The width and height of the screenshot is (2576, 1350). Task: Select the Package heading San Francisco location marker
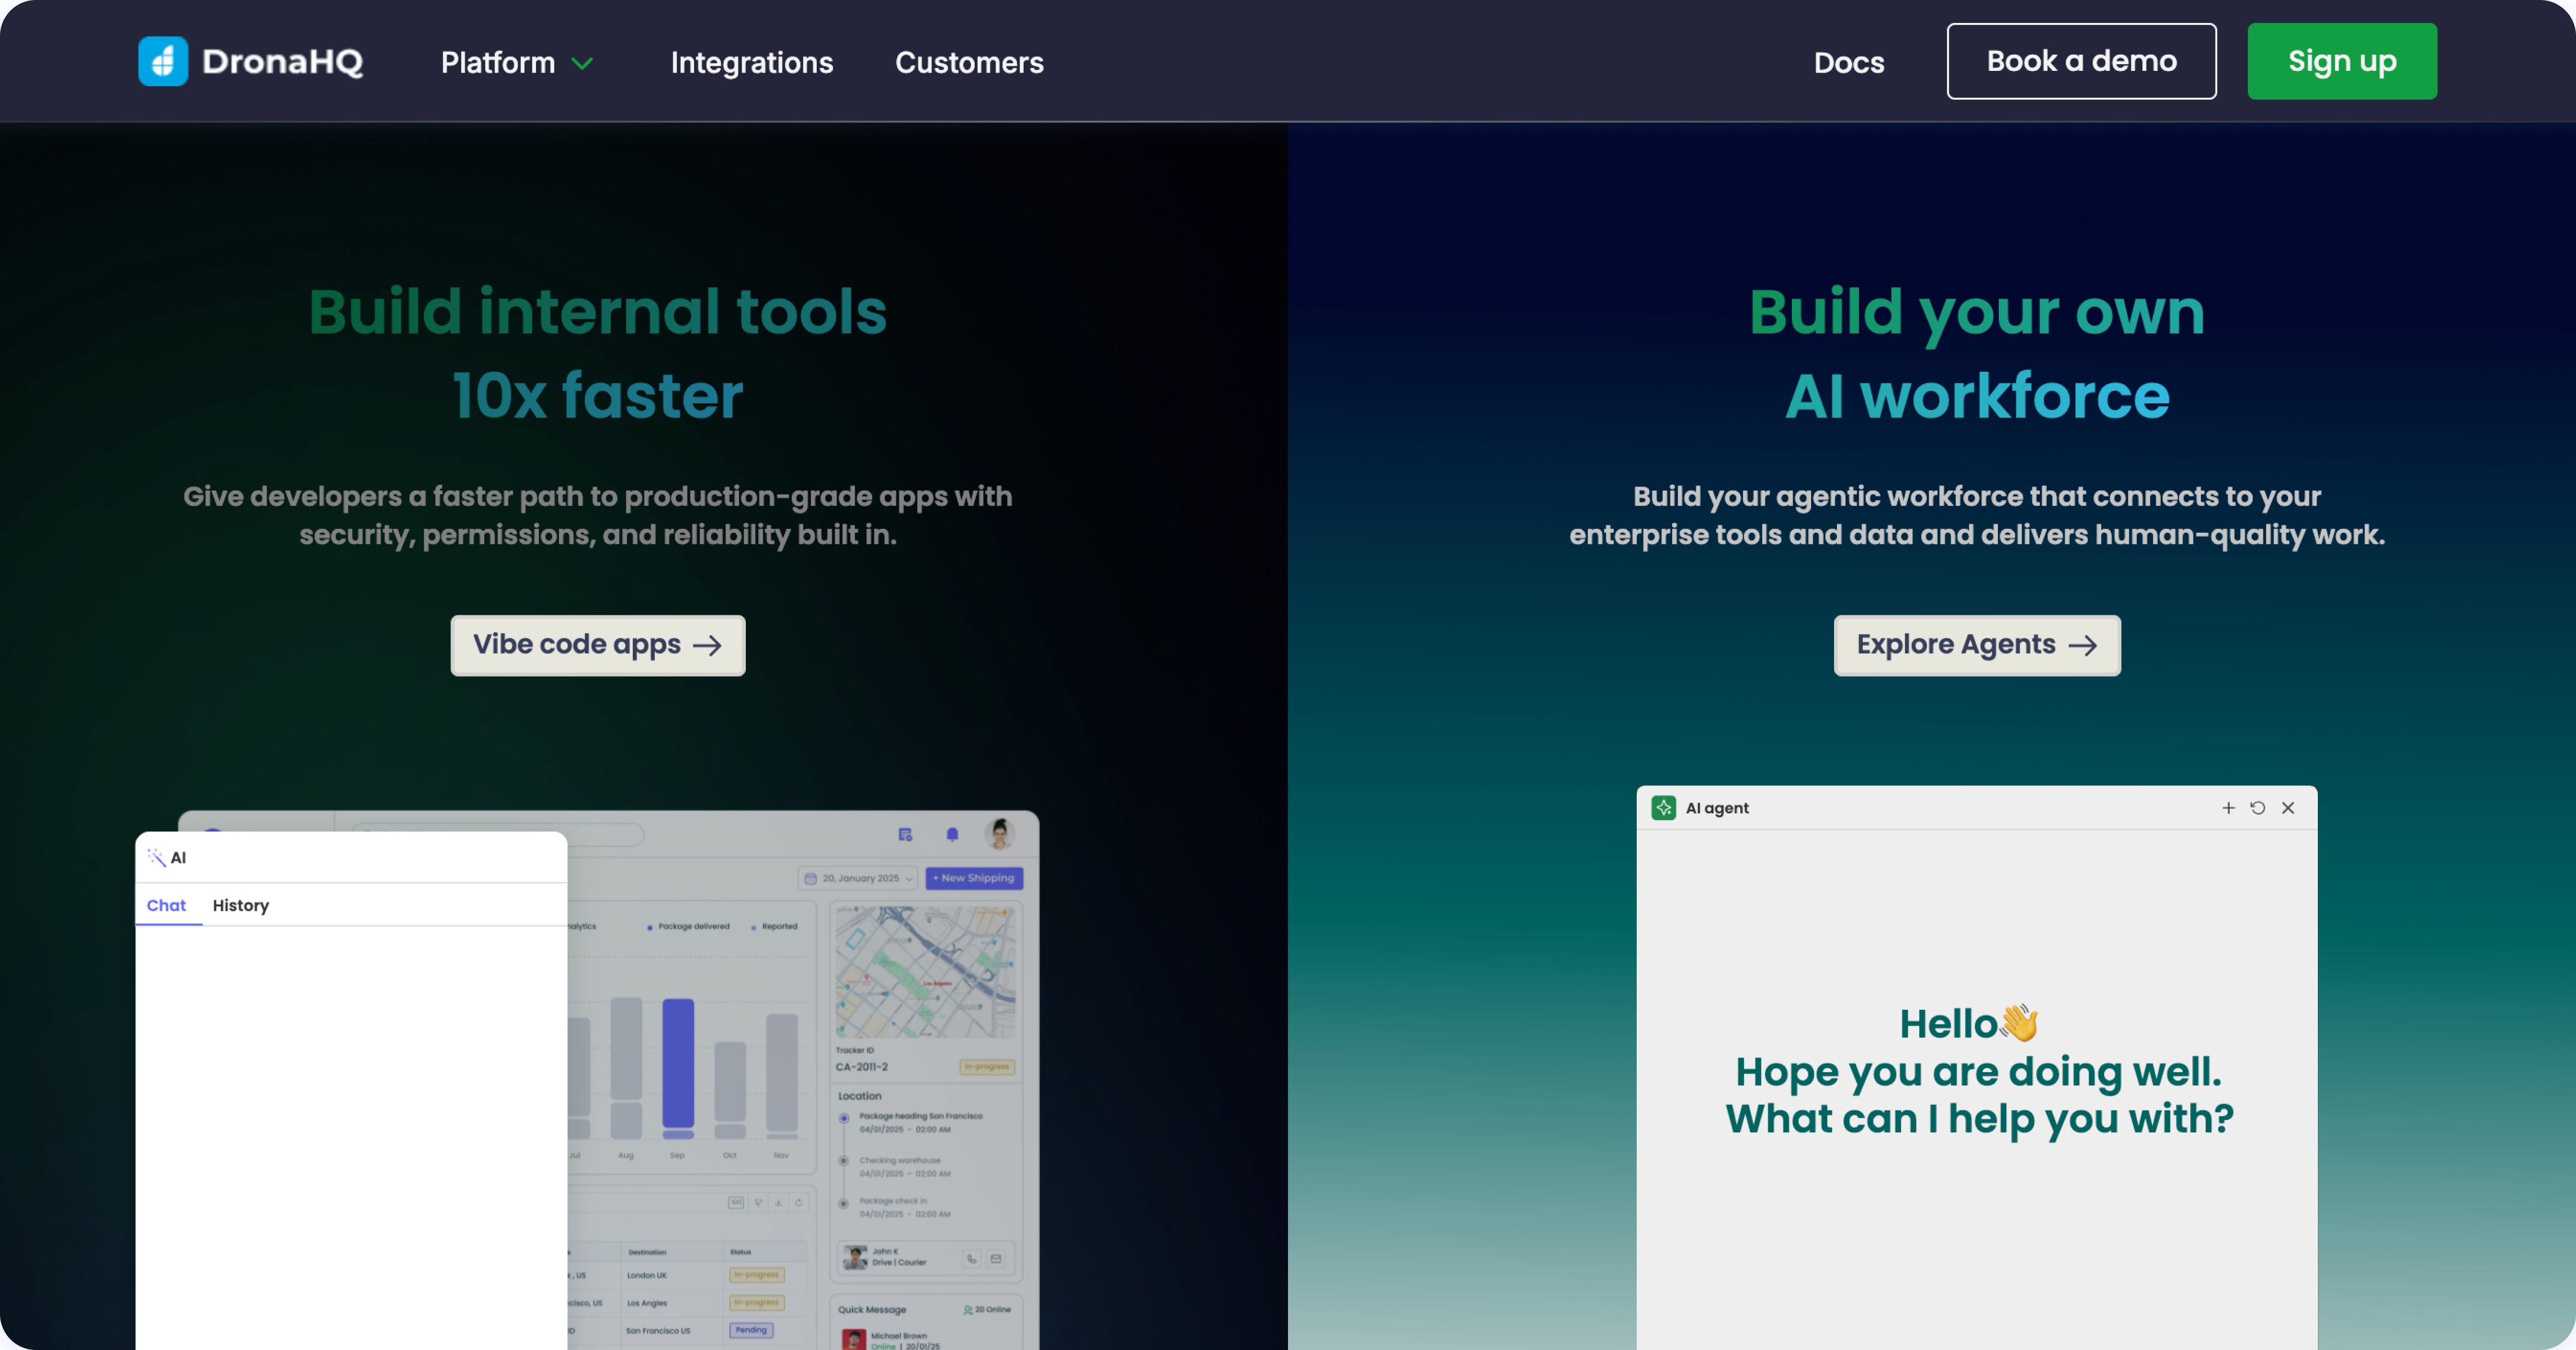844,1118
